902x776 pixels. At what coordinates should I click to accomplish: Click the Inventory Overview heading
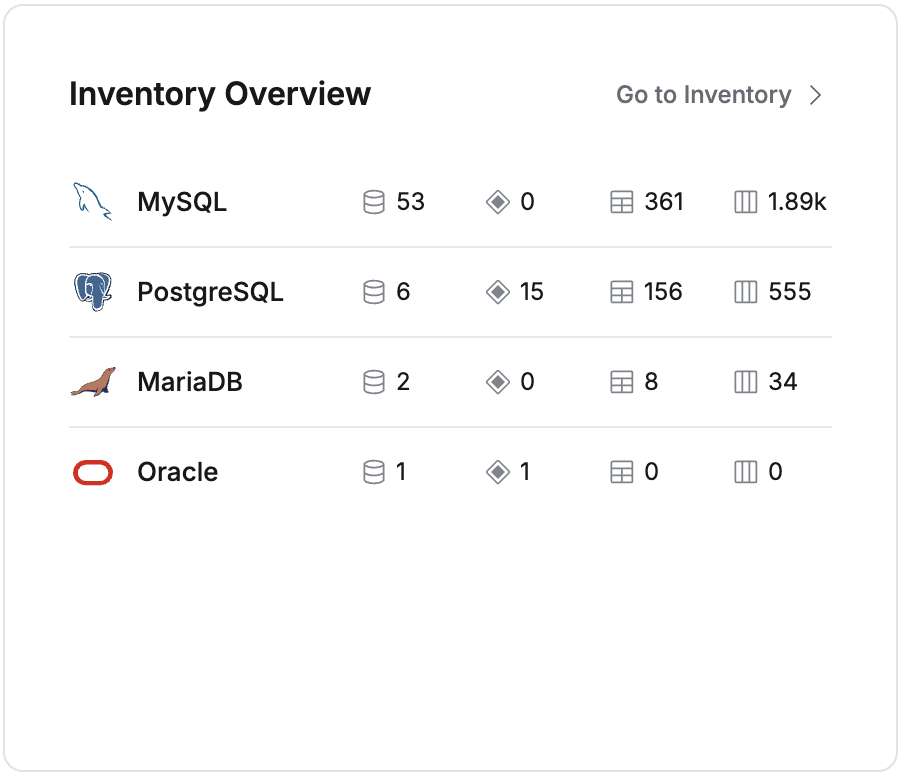[x=220, y=94]
